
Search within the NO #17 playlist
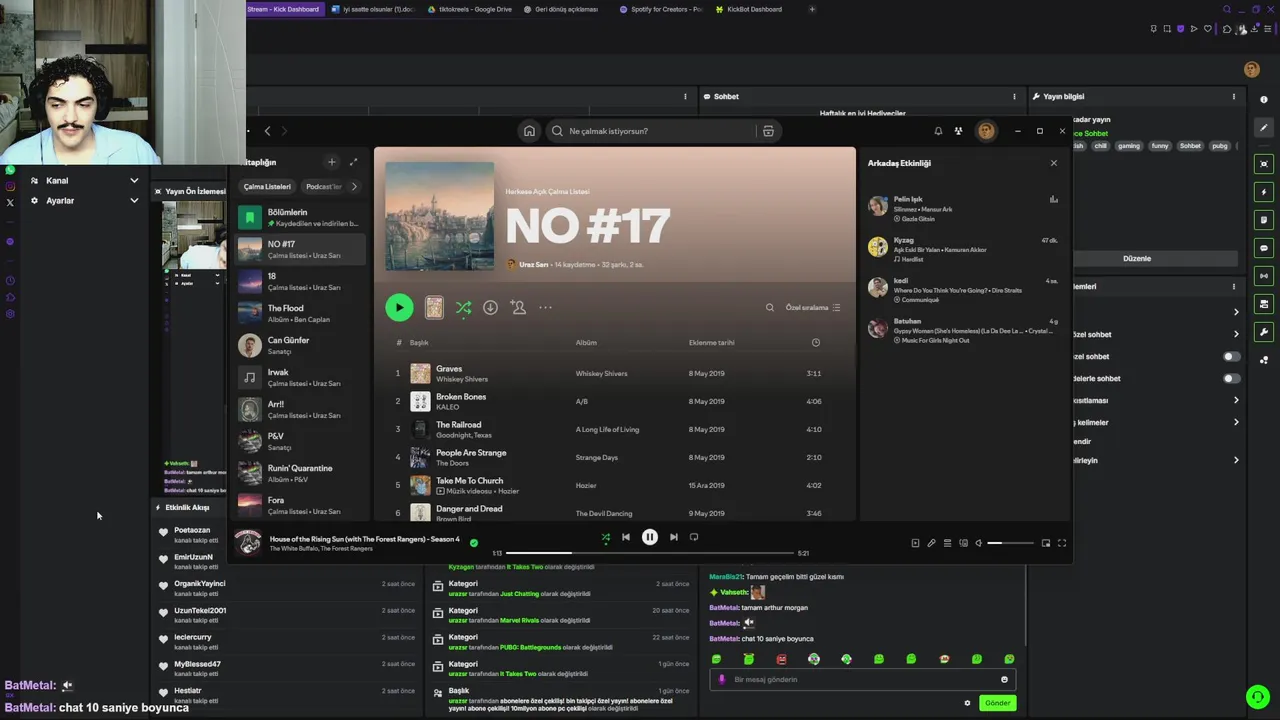pyautogui.click(x=770, y=308)
